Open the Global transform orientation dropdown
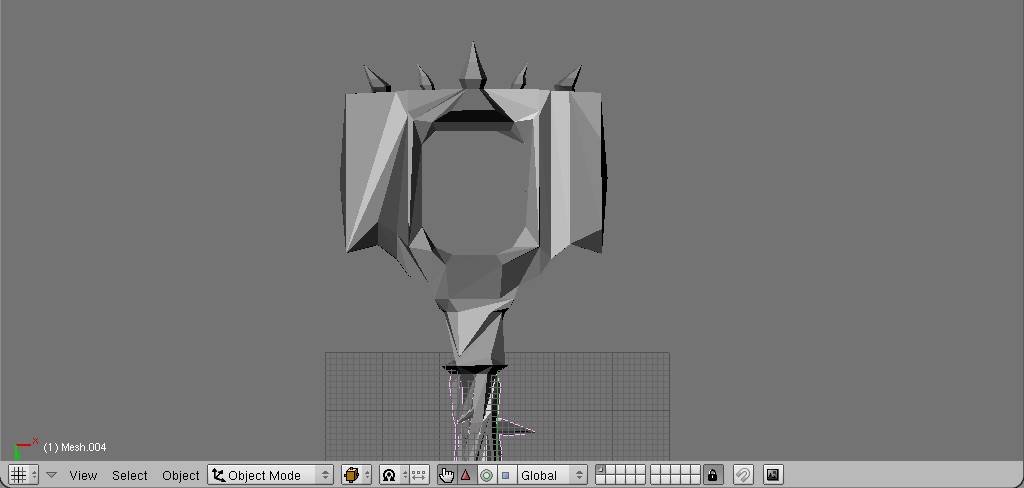The height and width of the screenshot is (488, 1024). pyautogui.click(x=552, y=475)
